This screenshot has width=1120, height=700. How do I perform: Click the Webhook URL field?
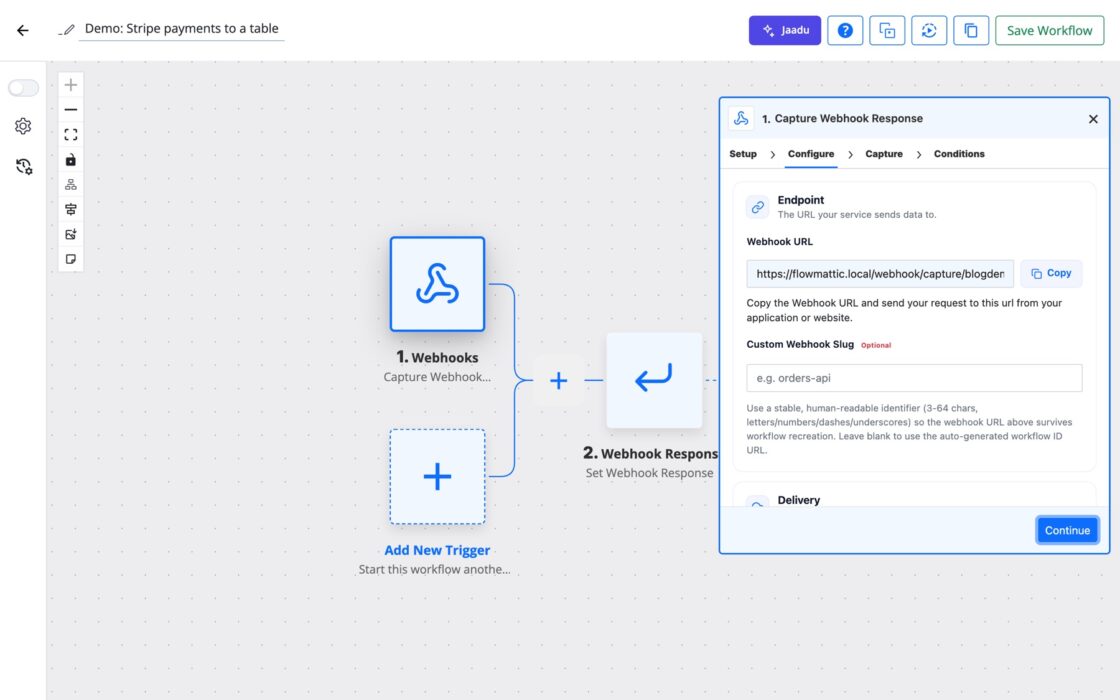[879, 274]
